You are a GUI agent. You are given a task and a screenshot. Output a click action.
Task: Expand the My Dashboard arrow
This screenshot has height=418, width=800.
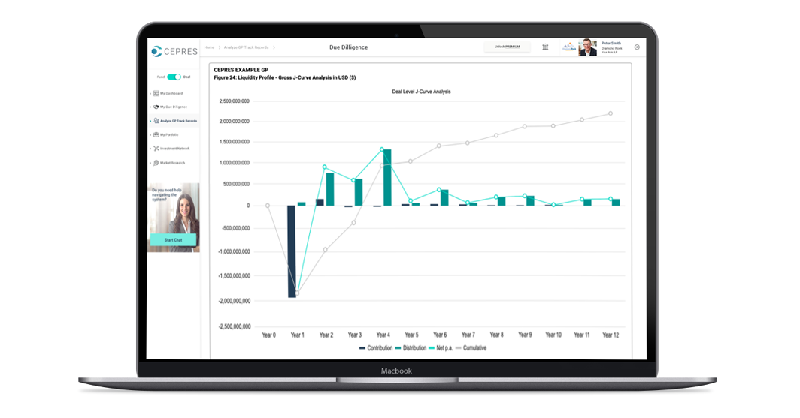click(x=151, y=93)
